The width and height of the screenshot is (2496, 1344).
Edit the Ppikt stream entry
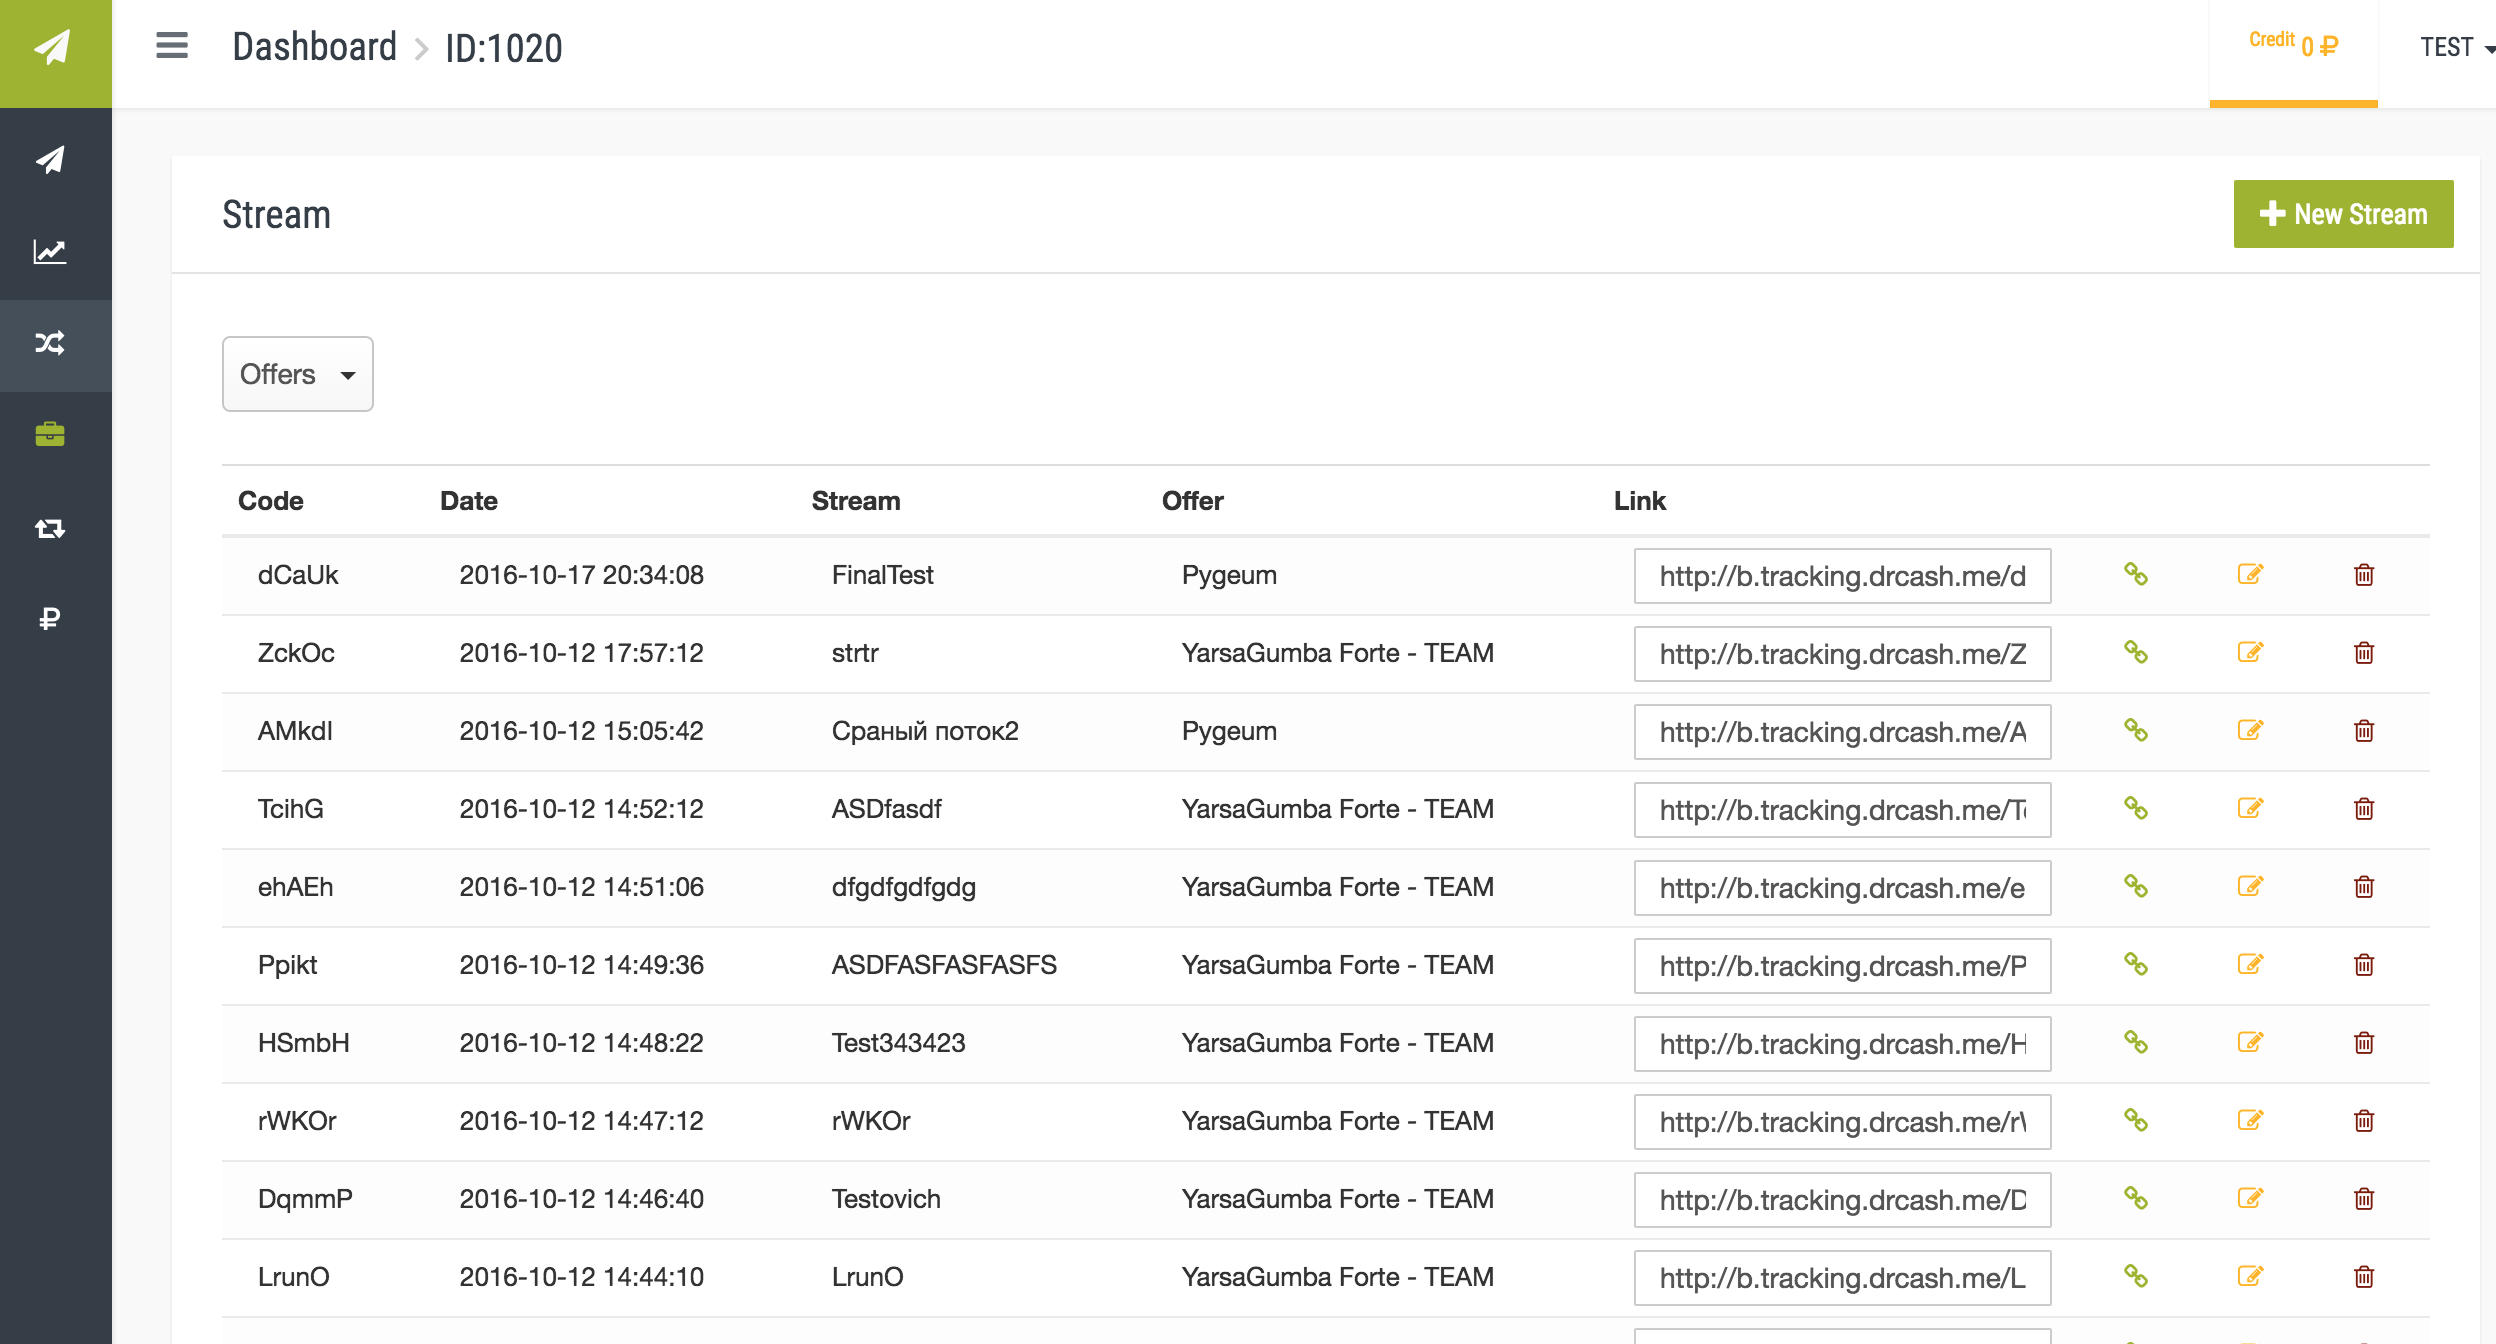(2250, 965)
